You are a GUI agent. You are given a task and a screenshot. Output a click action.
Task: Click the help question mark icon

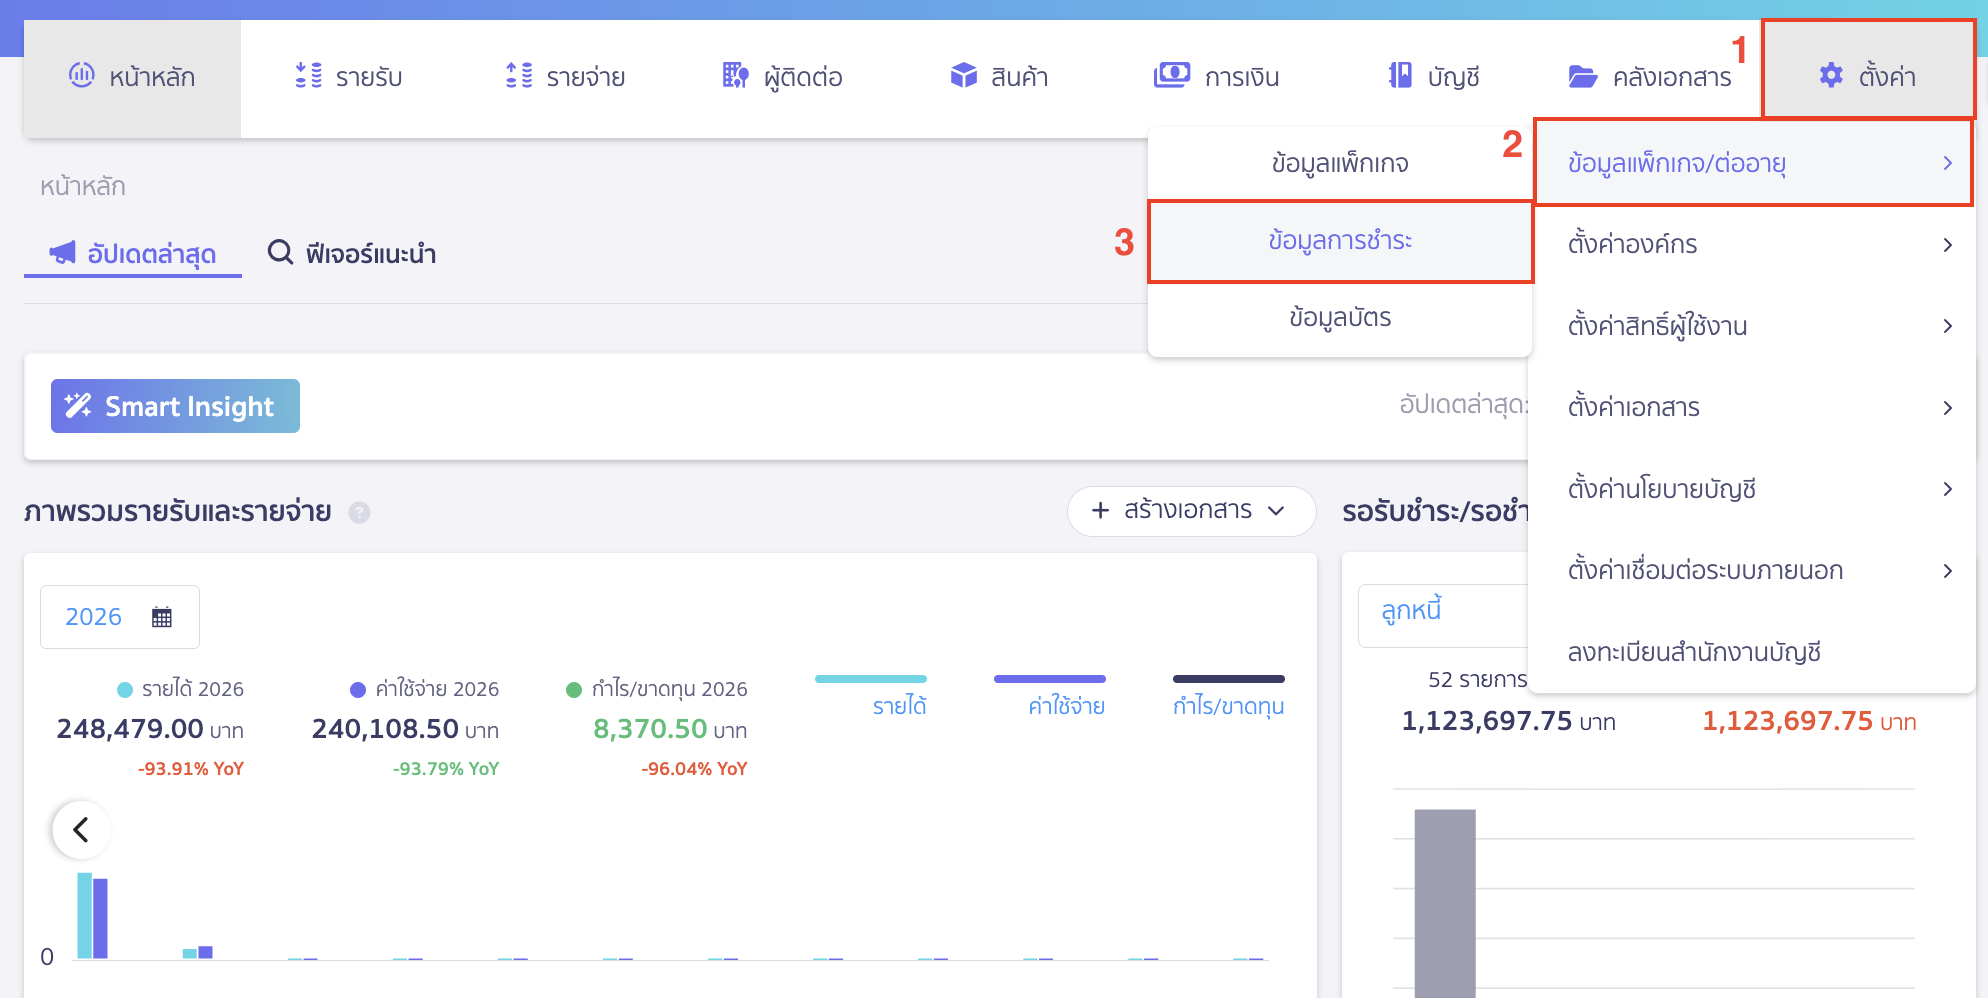[x=359, y=513]
